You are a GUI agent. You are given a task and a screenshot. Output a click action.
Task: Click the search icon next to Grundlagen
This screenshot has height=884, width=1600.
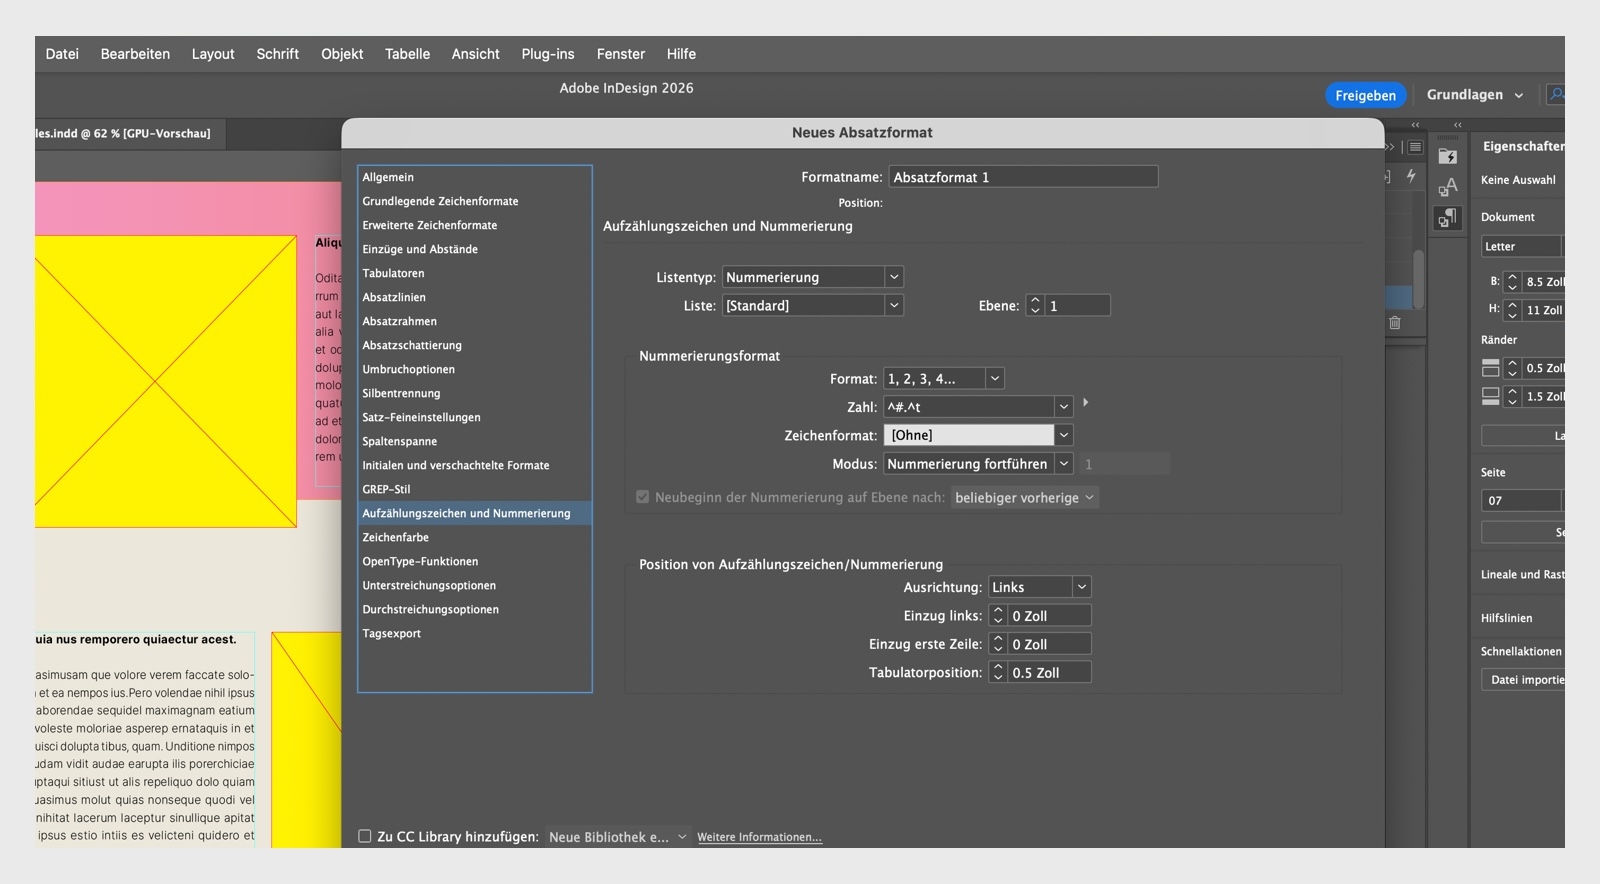[1556, 94]
